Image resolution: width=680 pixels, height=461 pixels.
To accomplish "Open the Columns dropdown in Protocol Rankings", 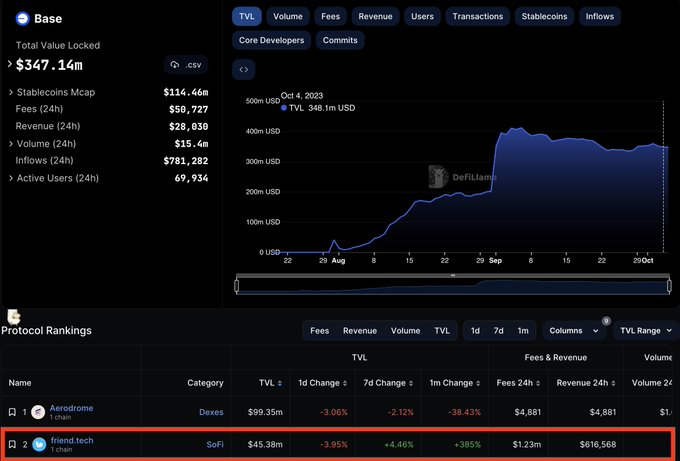I will point(573,330).
